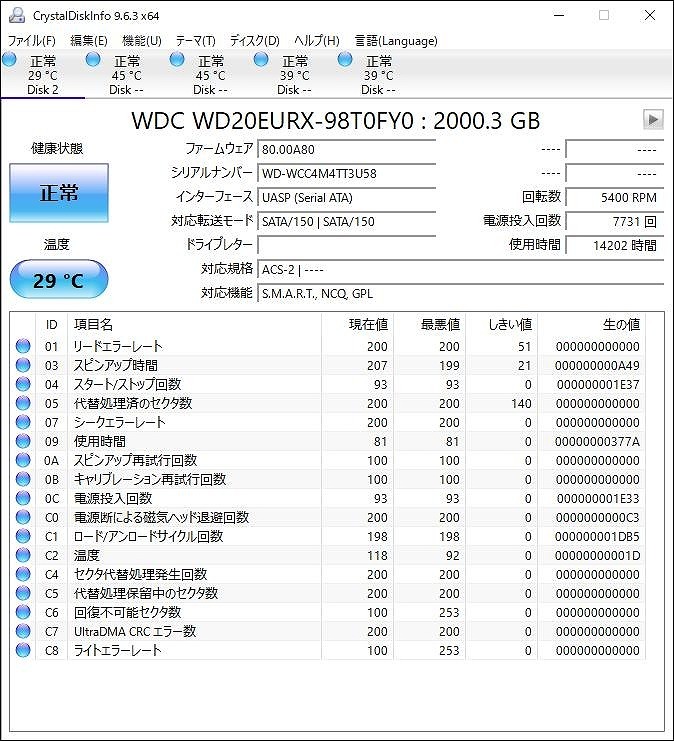
Task: Click the next disk arrow button
Action: pos(653,120)
